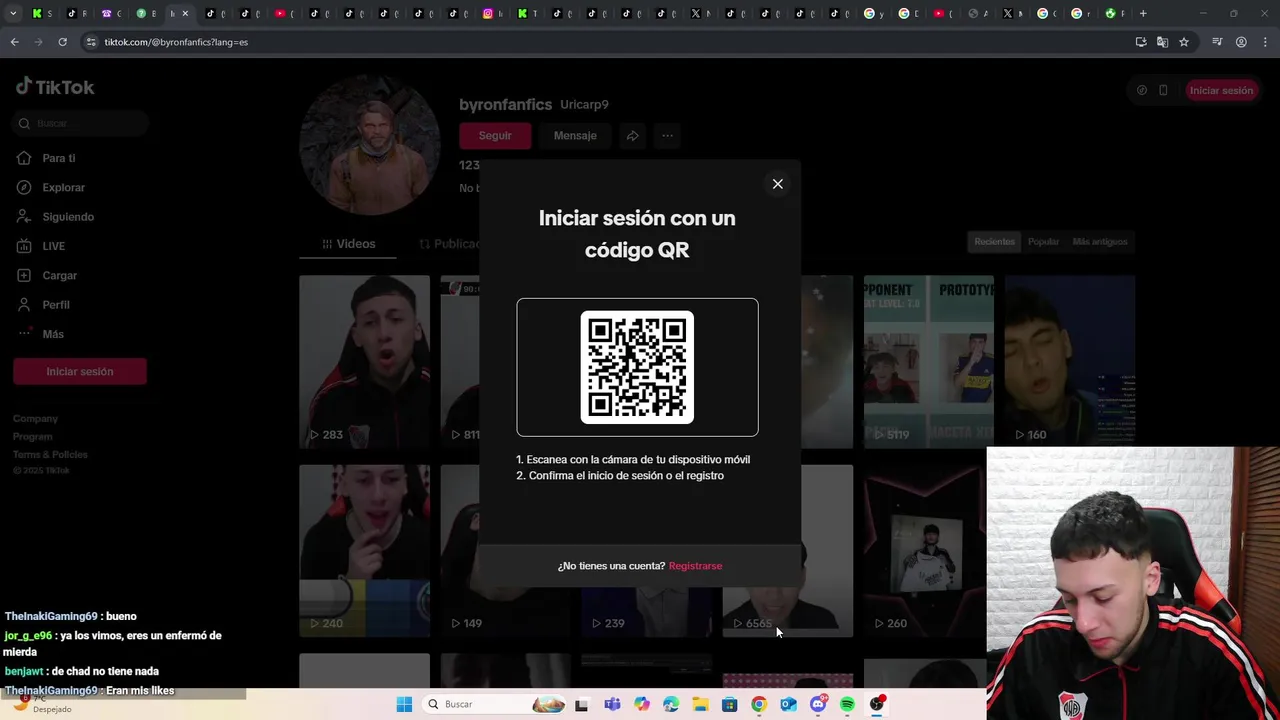The width and height of the screenshot is (1280, 720).
Task: Sort videos by Popular
Action: coord(1043,242)
